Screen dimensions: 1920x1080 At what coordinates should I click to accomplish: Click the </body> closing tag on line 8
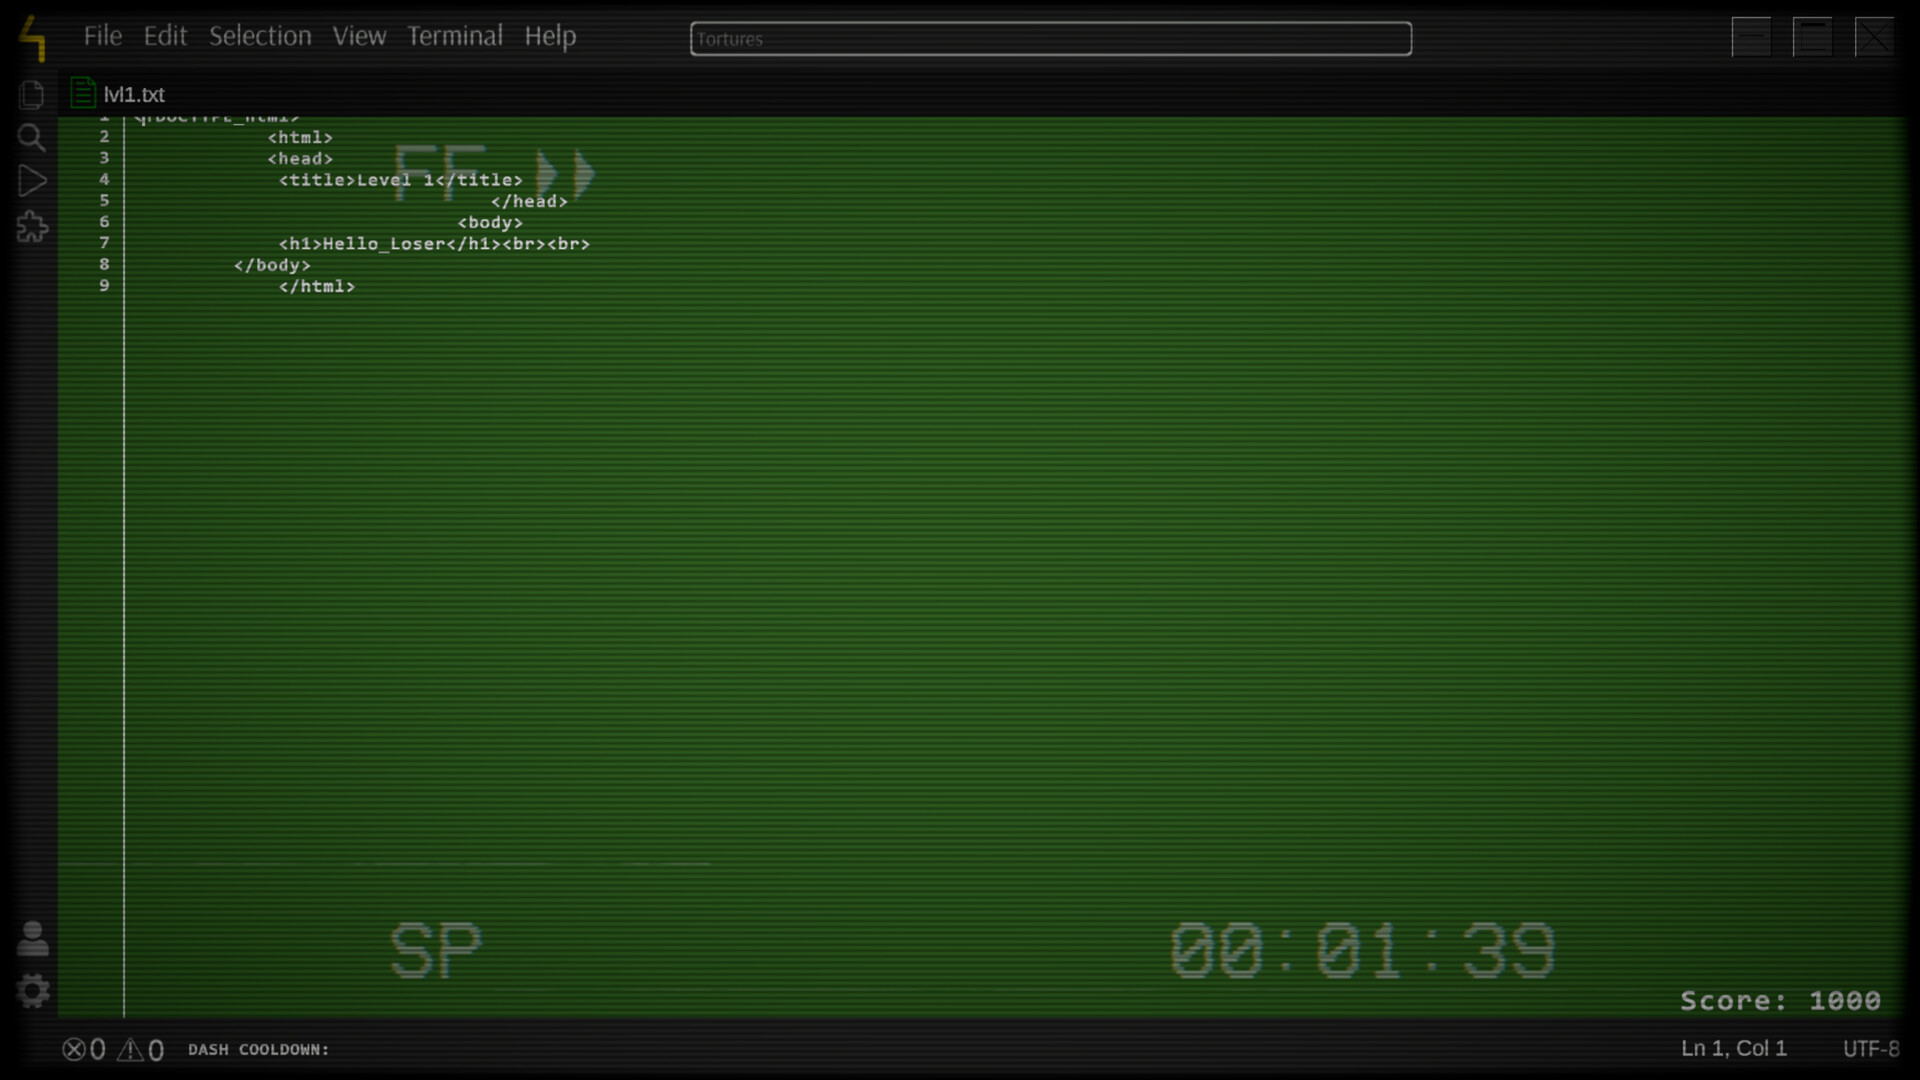272,265
